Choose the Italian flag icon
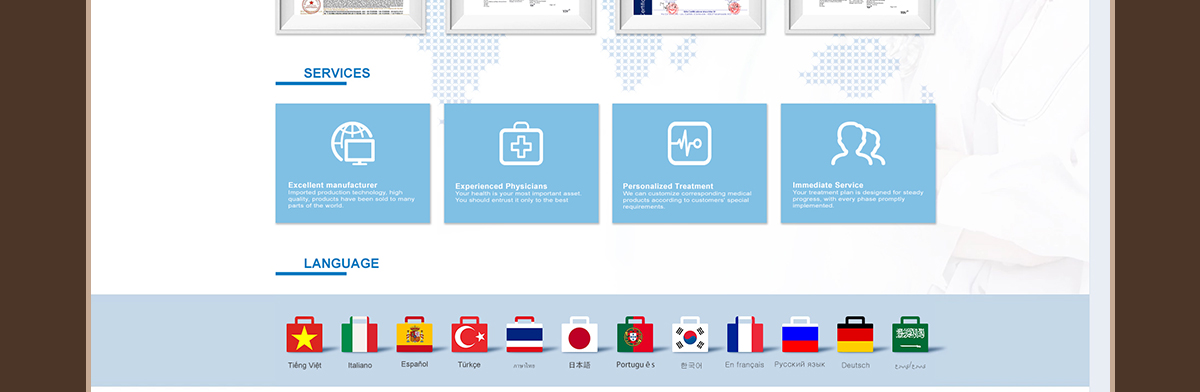The height and width of the screenshot is (392, 1200). pyautogui.click(x=360, y=335)
